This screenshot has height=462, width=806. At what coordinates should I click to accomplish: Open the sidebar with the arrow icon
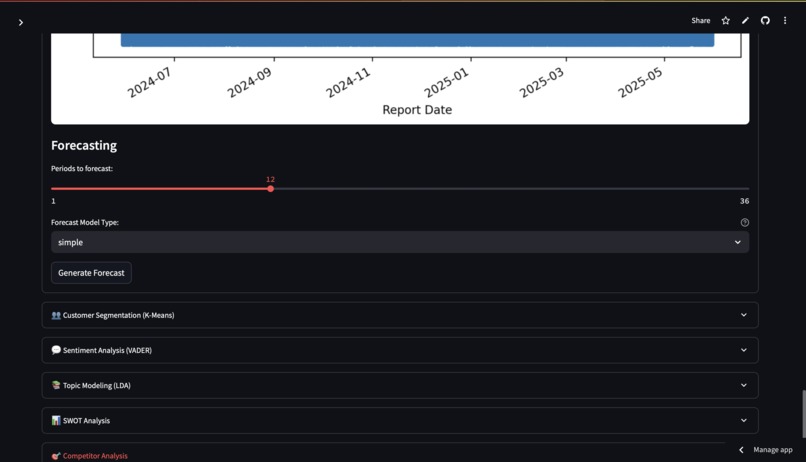point(21,23)
